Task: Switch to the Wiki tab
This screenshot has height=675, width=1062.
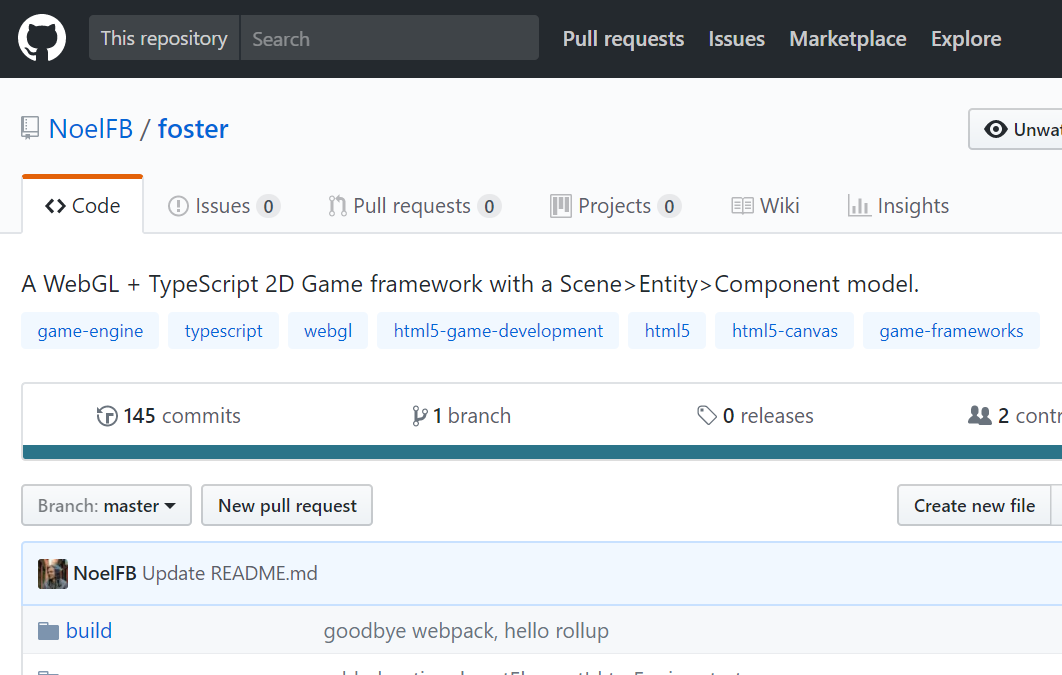Action: (765, 206)
